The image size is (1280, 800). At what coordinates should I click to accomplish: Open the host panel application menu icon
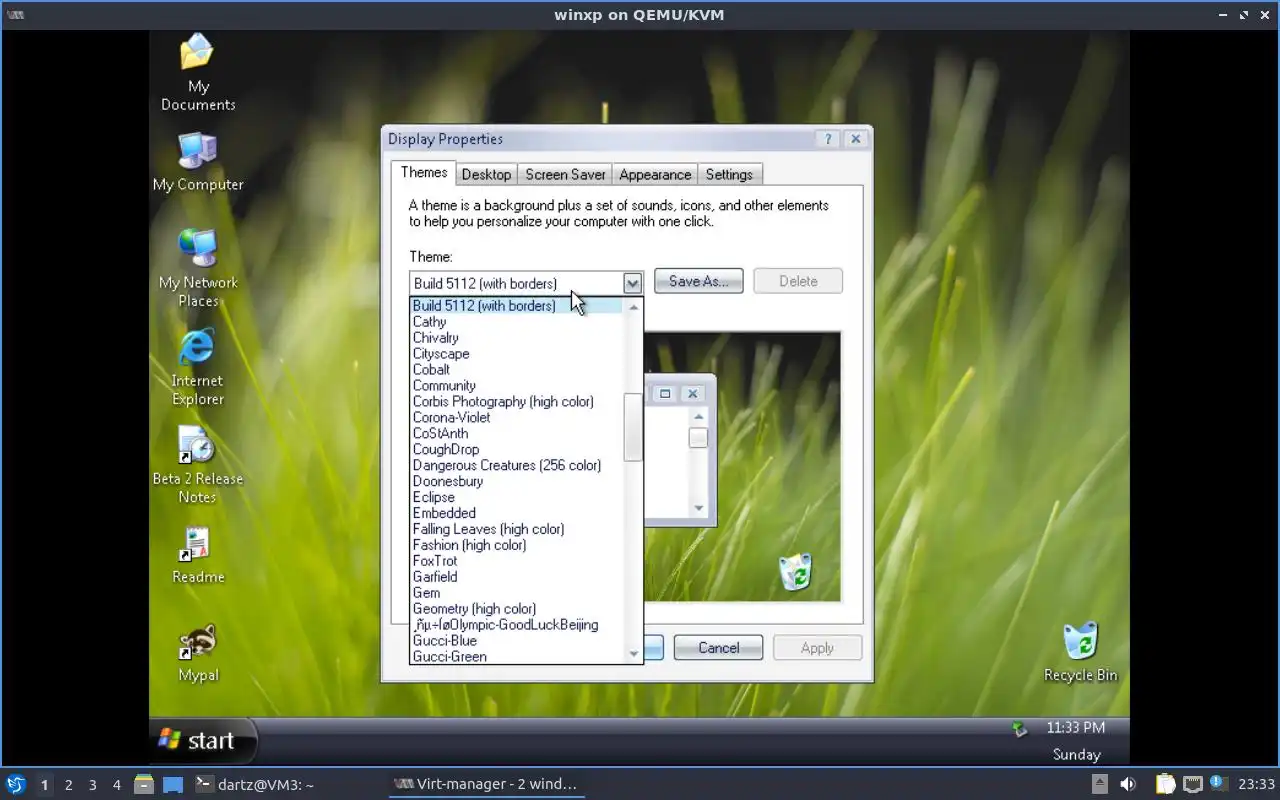(x=15, y=784)
